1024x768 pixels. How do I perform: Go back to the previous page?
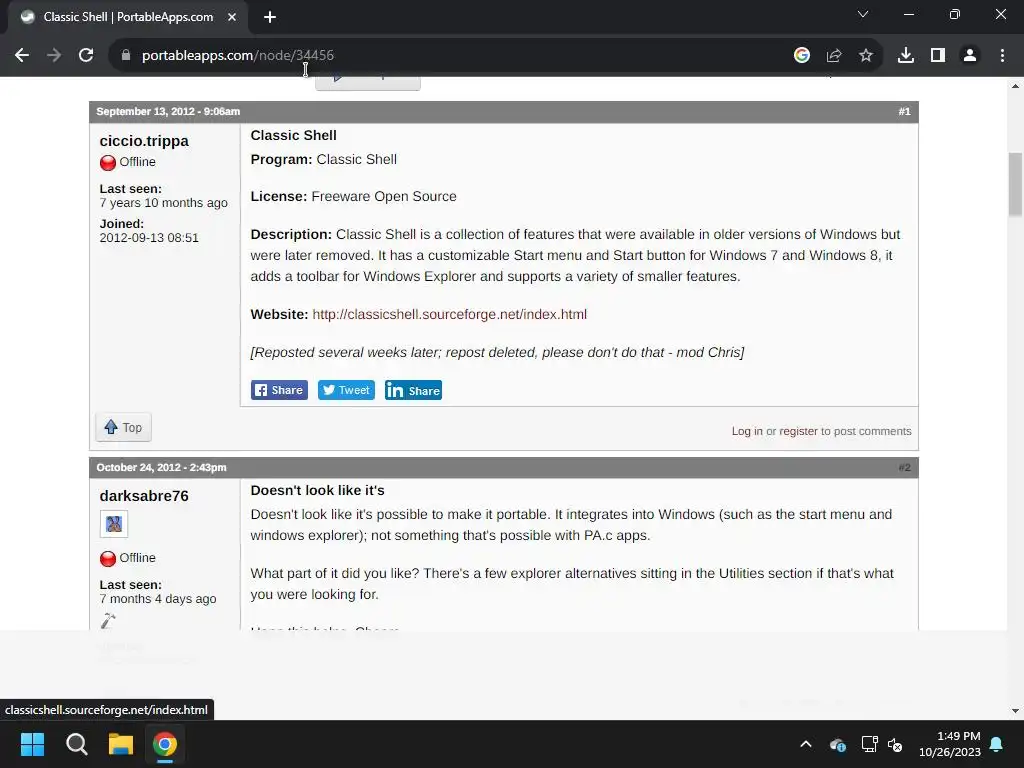point(22,56)
